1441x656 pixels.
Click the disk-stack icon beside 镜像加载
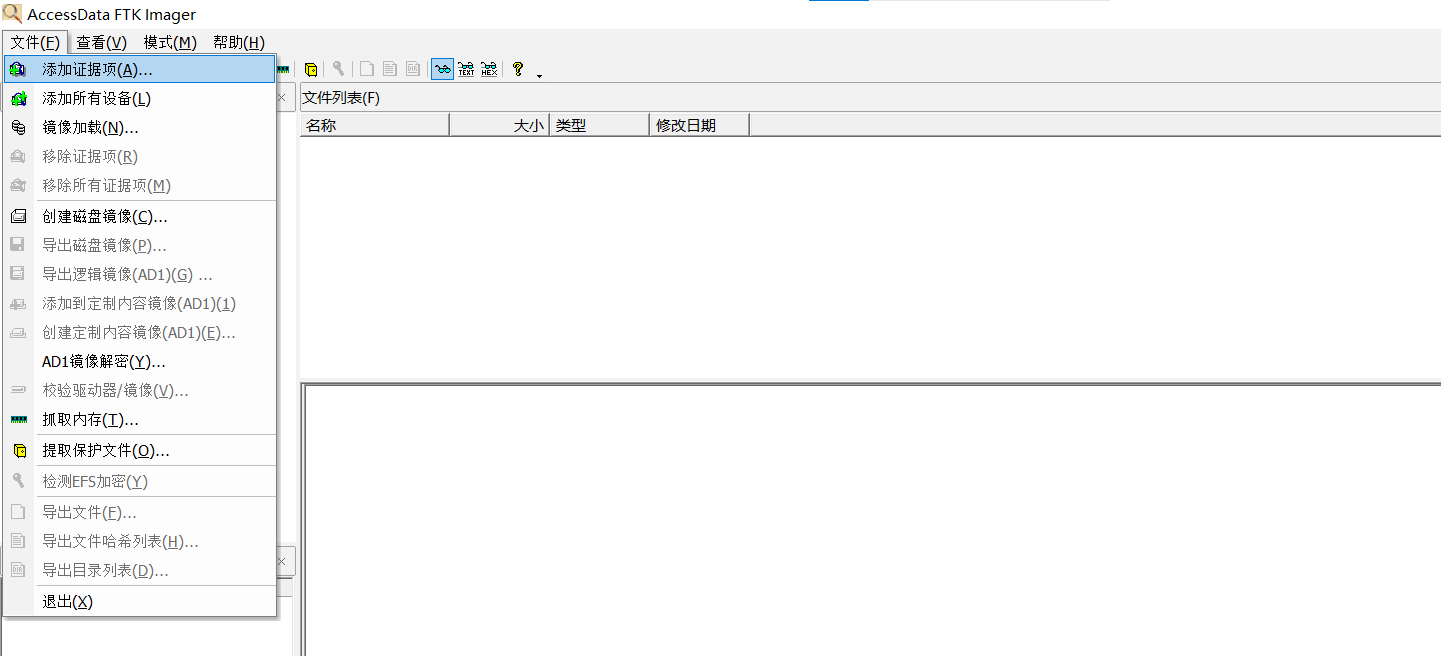click(x=18, y=127)
